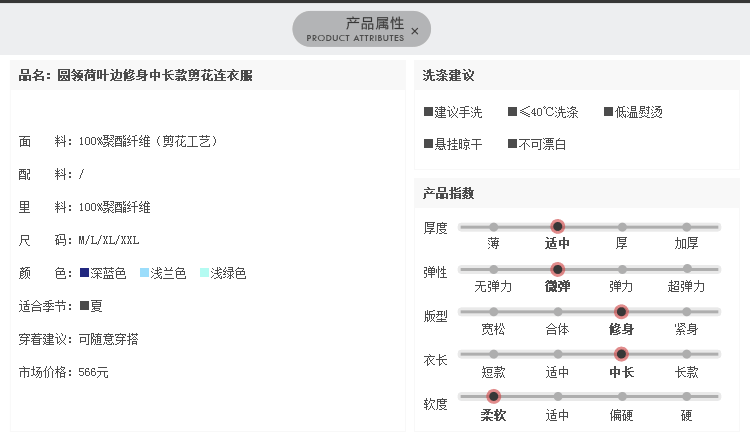Click the 悬挂晾干 checkbox square
750x441 pixels.
[x=428, y=143]
